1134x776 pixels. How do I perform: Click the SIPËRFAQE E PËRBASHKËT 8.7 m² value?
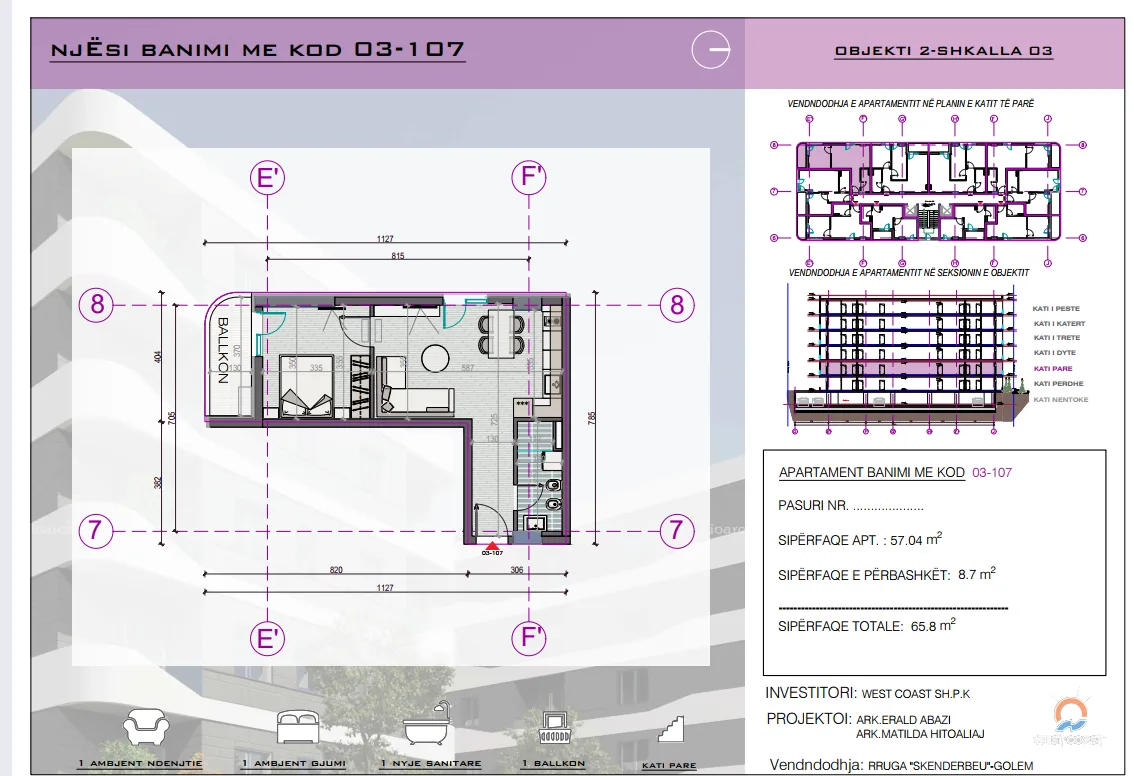[x=976, y=574]
